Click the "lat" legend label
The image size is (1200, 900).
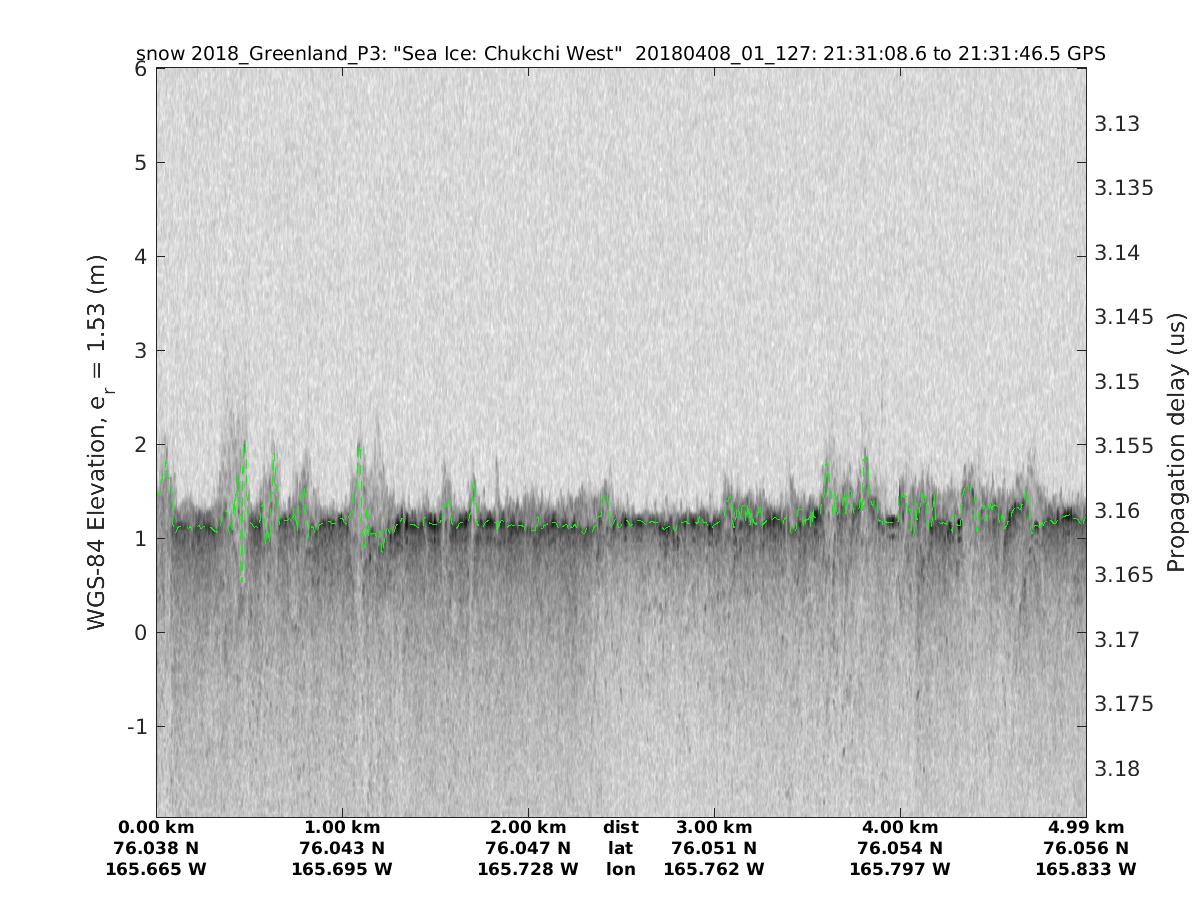(621, 848)
